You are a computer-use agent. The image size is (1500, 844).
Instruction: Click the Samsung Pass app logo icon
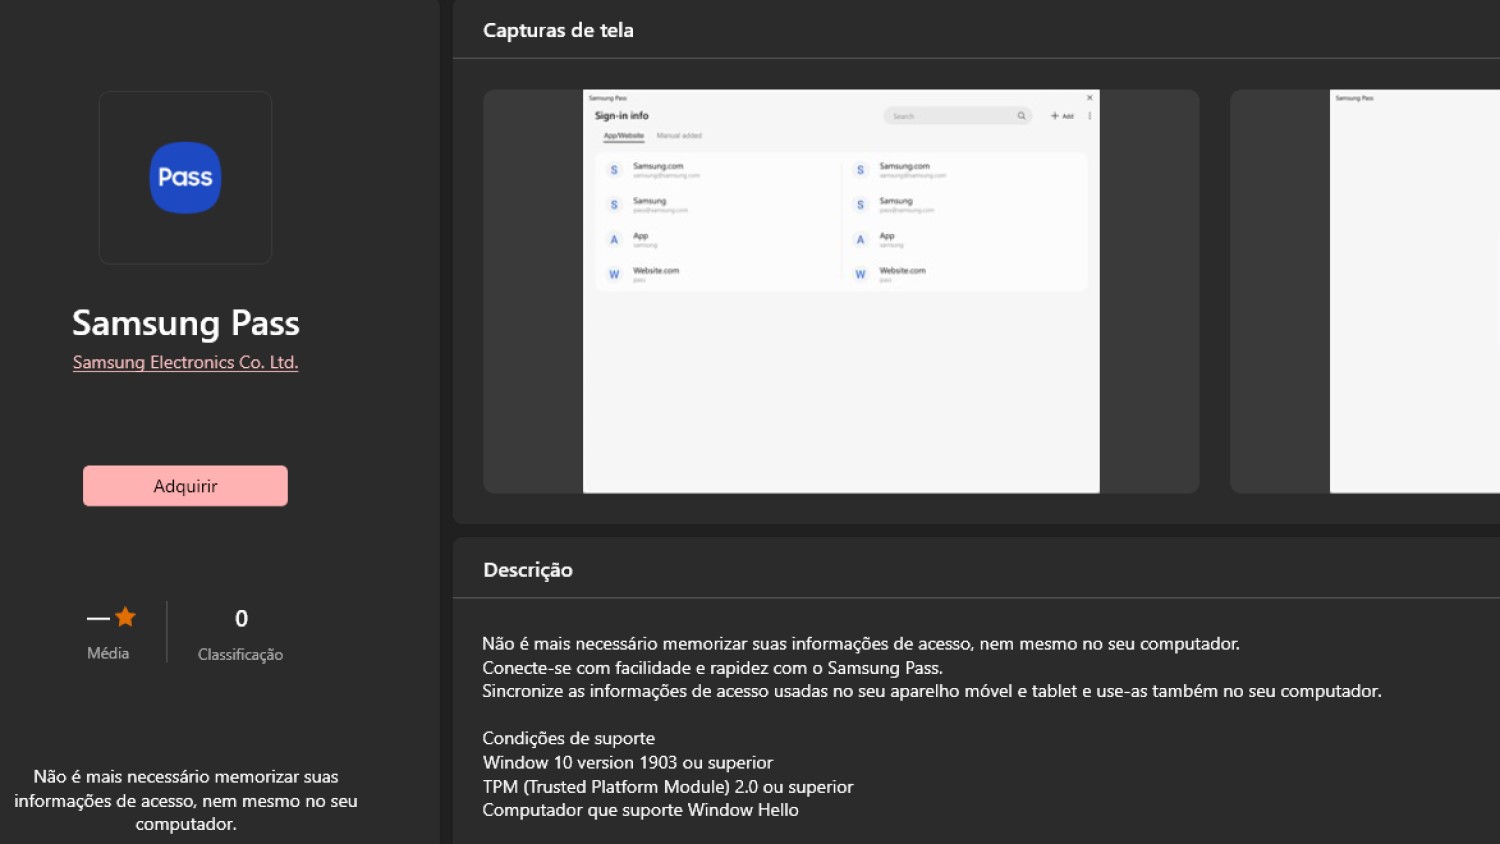[x=185, y=178]
